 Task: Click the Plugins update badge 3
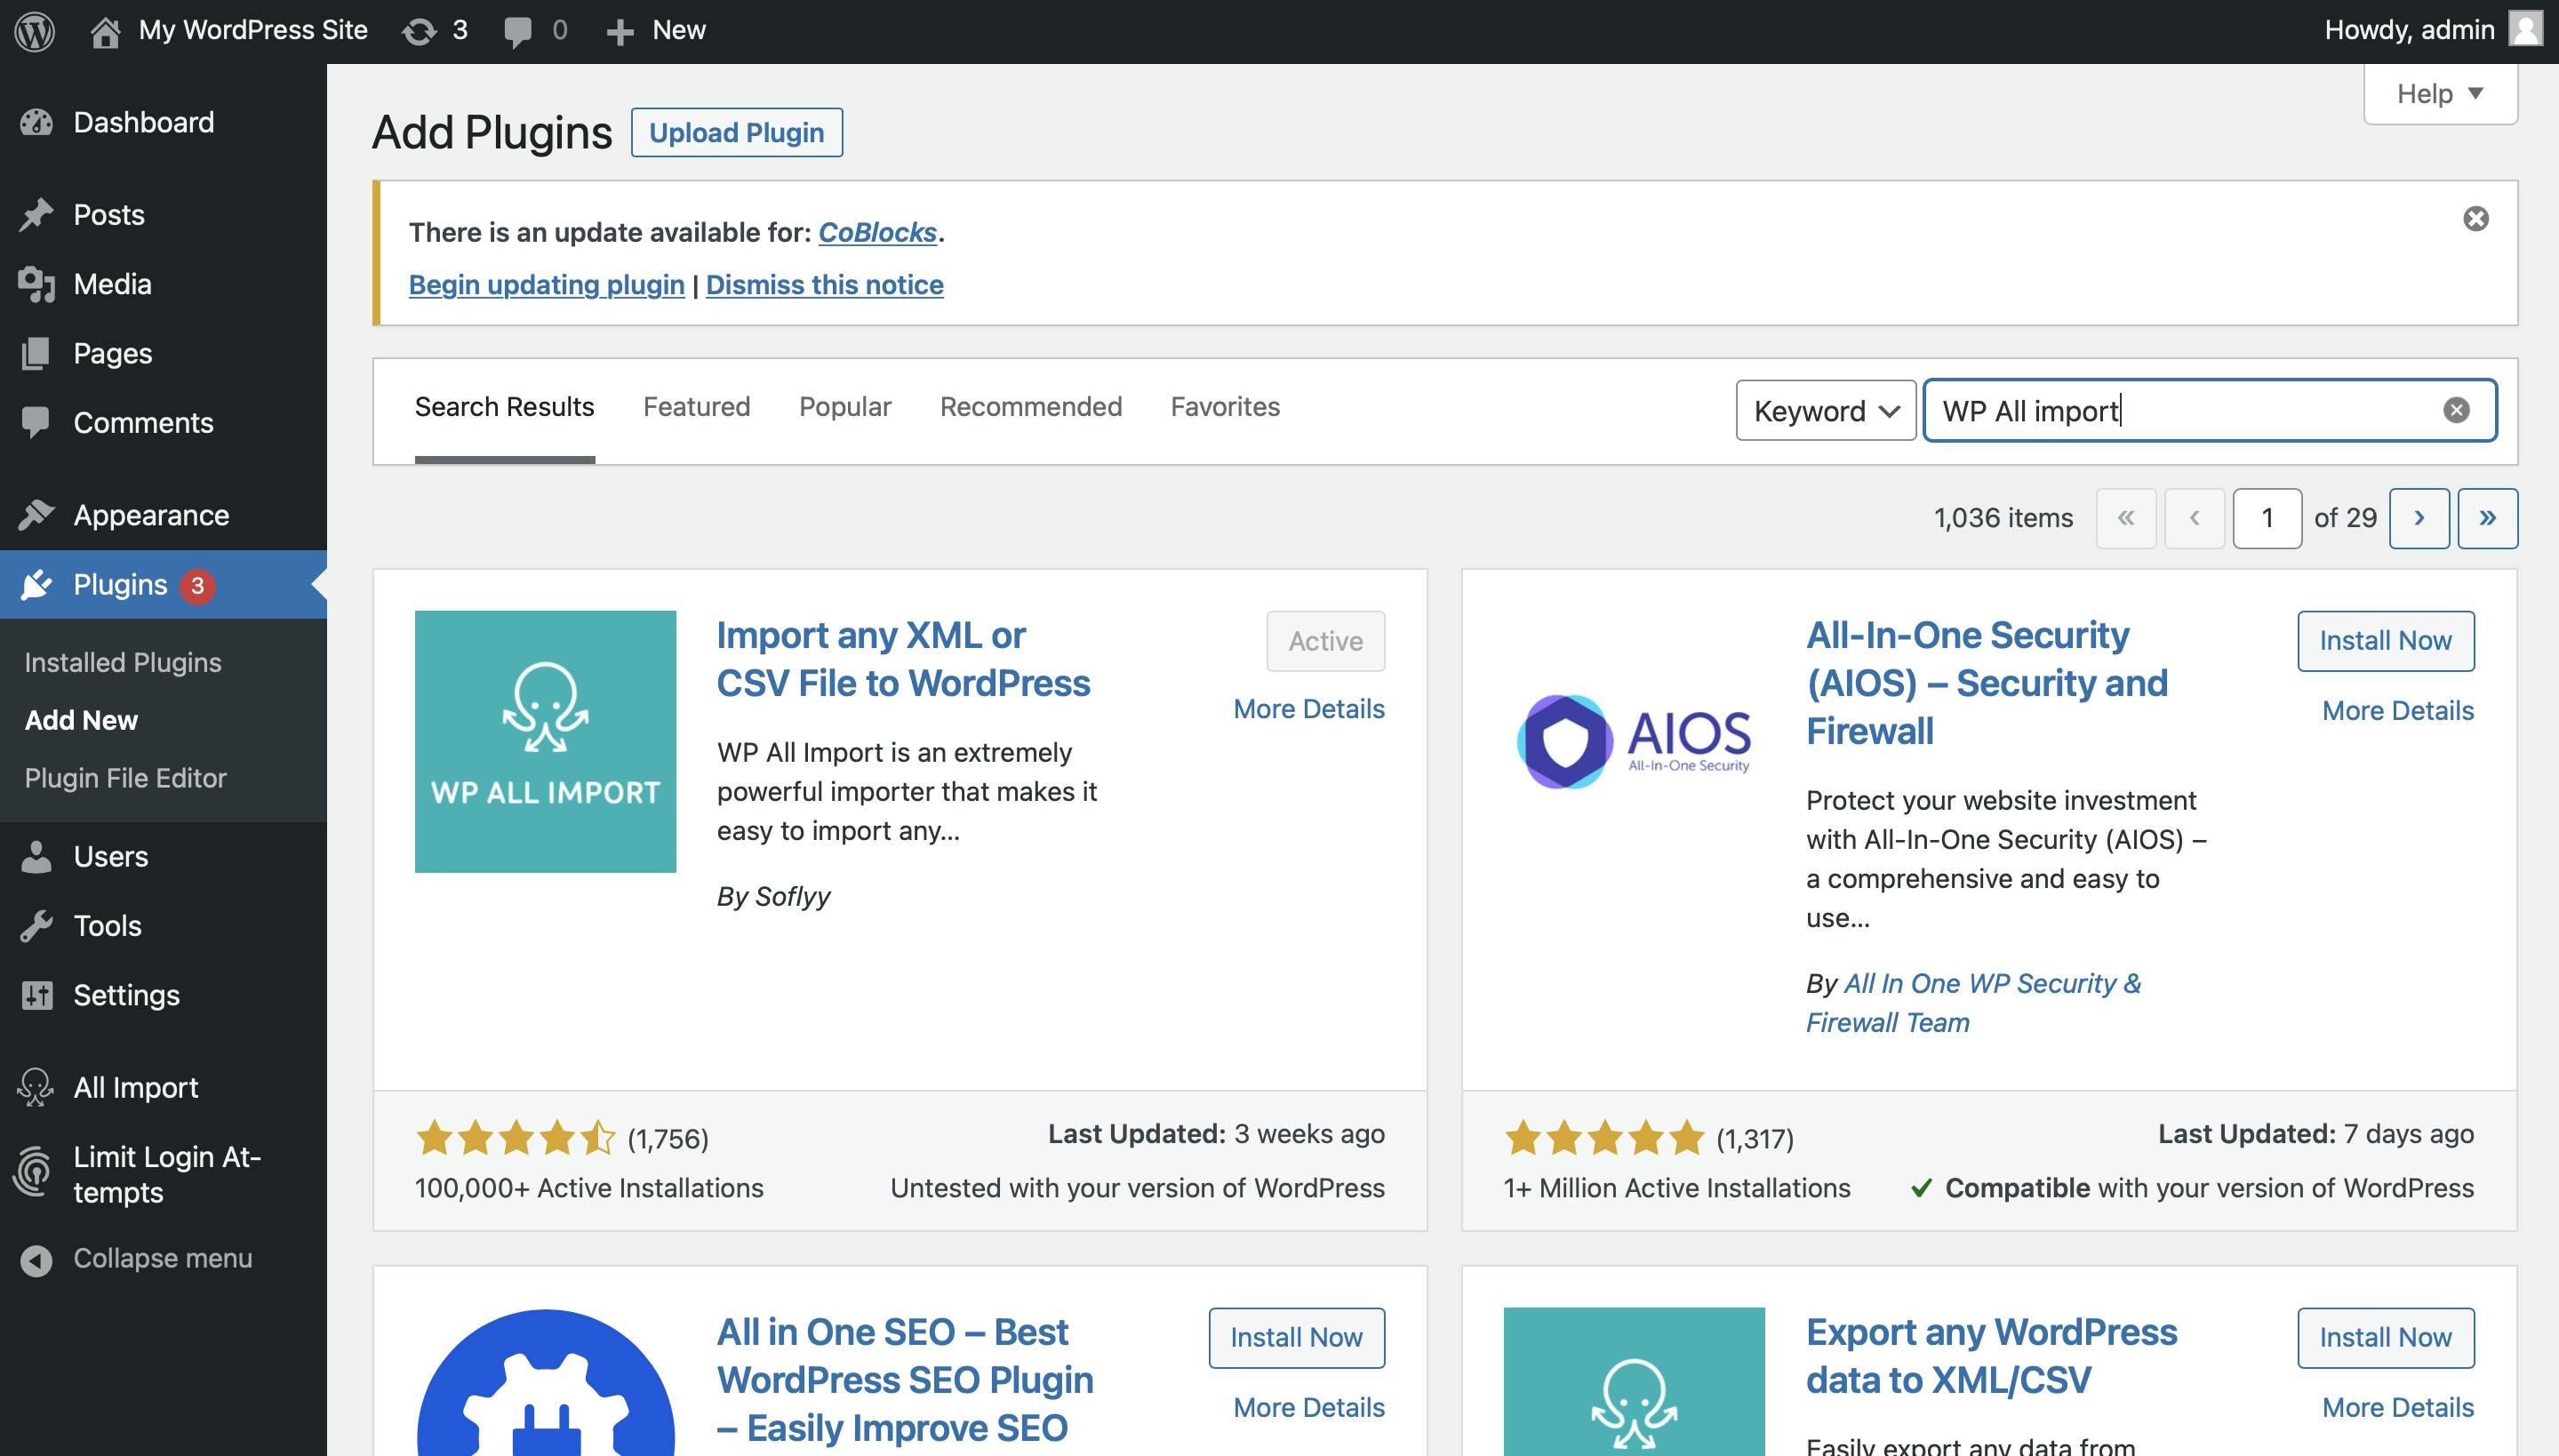coord(198,586)
